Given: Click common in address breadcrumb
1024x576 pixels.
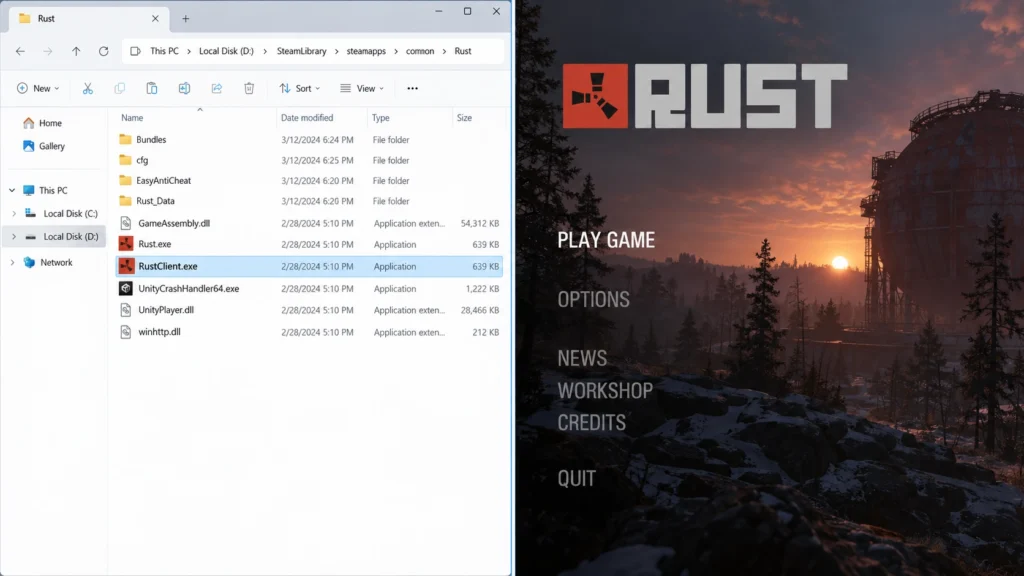Looking at the screenshot, I should pyautogui.click(x=420, y=51).
